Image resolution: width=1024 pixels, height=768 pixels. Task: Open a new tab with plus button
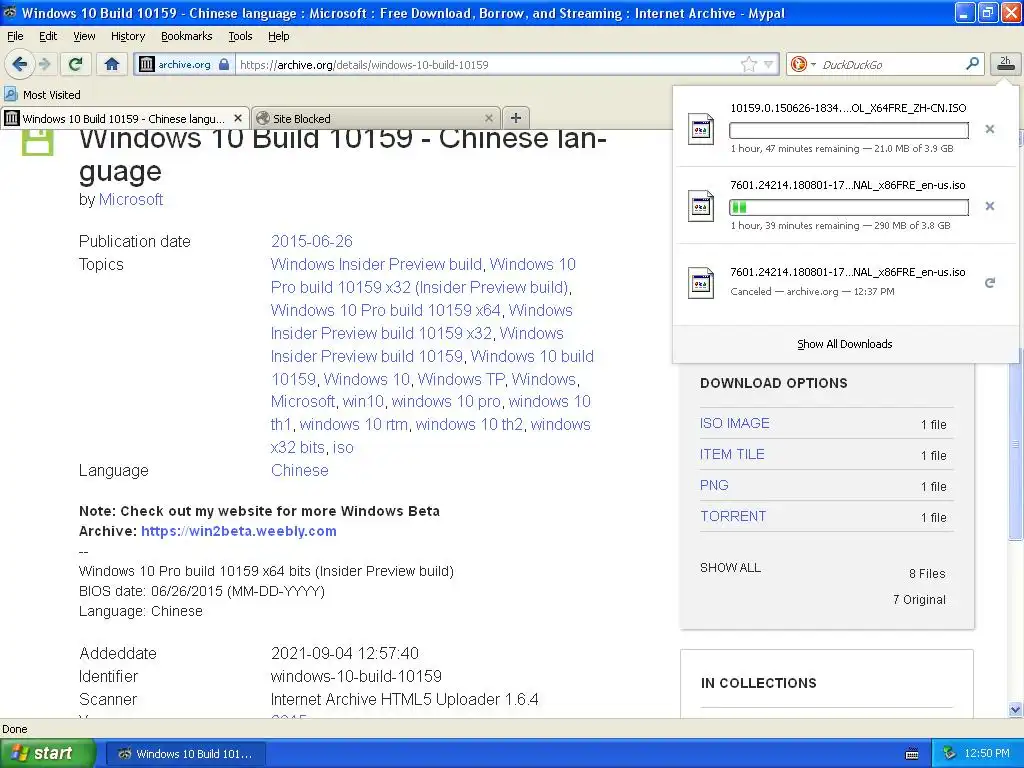pos(516,118)
